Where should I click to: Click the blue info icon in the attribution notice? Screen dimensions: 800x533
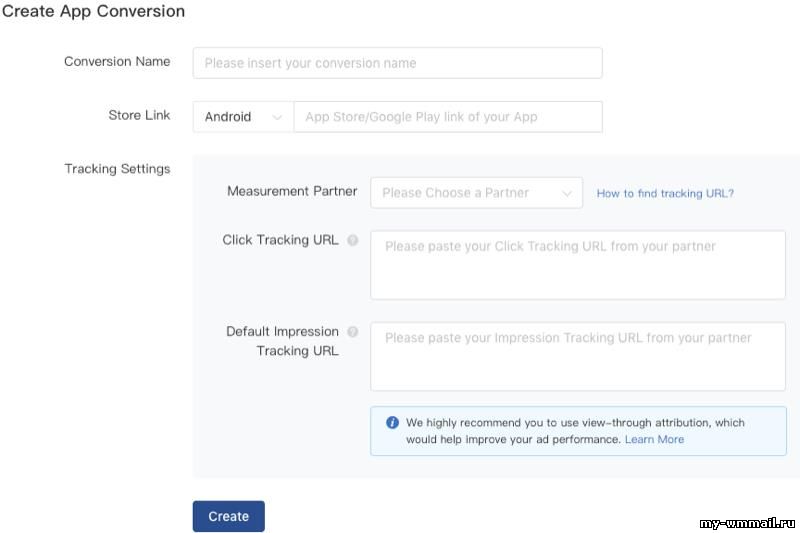tap(392, 422)
